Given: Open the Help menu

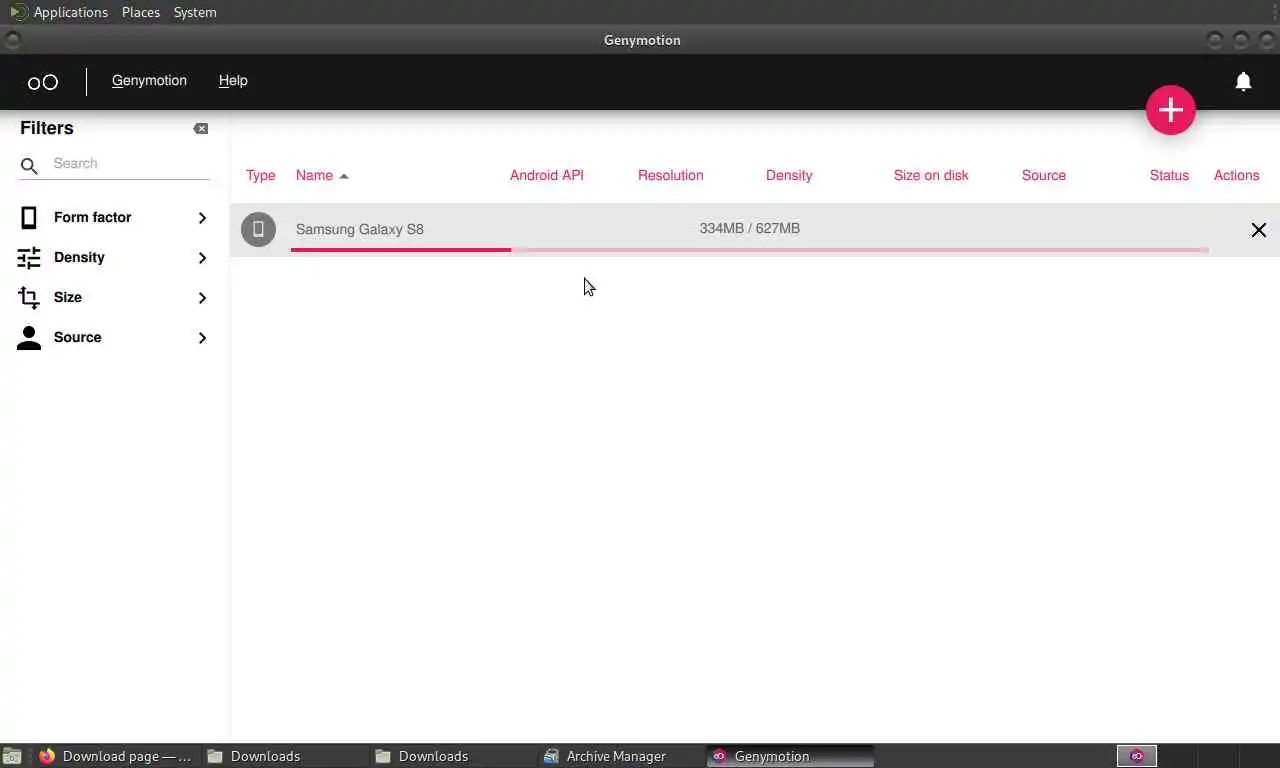Looking at the screenshot, I should pos(233,81).
